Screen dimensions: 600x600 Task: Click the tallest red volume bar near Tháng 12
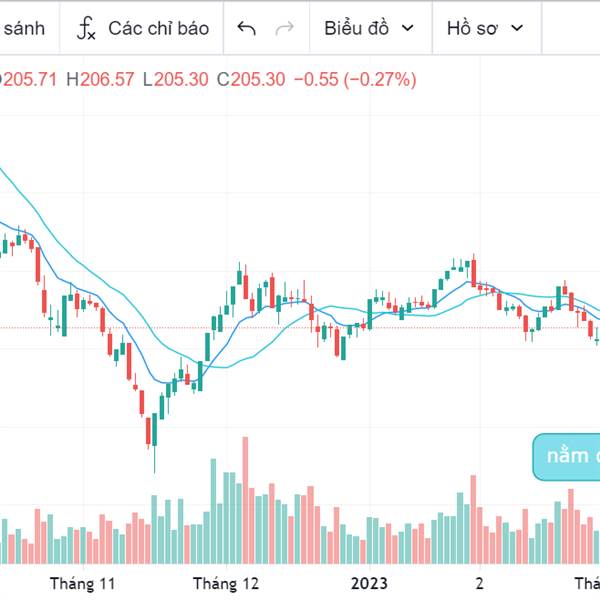(245, 500)
